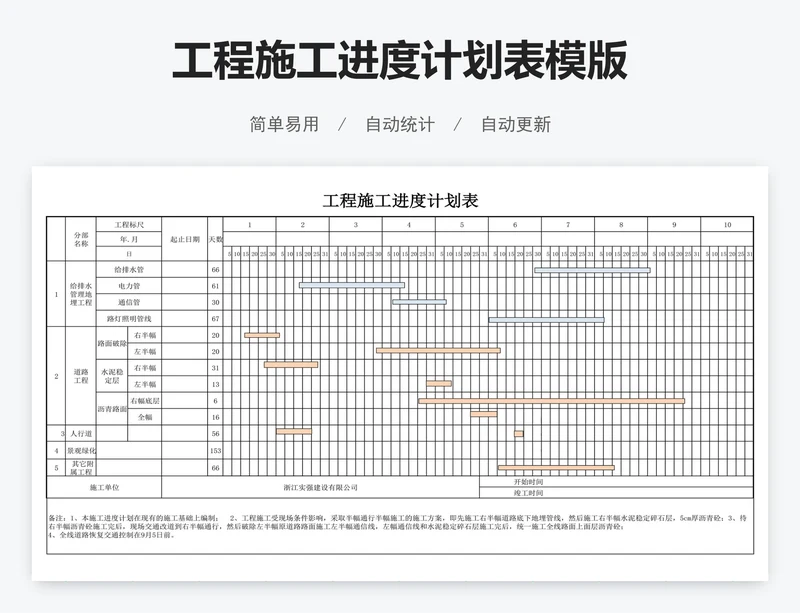Select the 天数 column header
This screenshot has width=800, height=613.
tap(215, 239)
